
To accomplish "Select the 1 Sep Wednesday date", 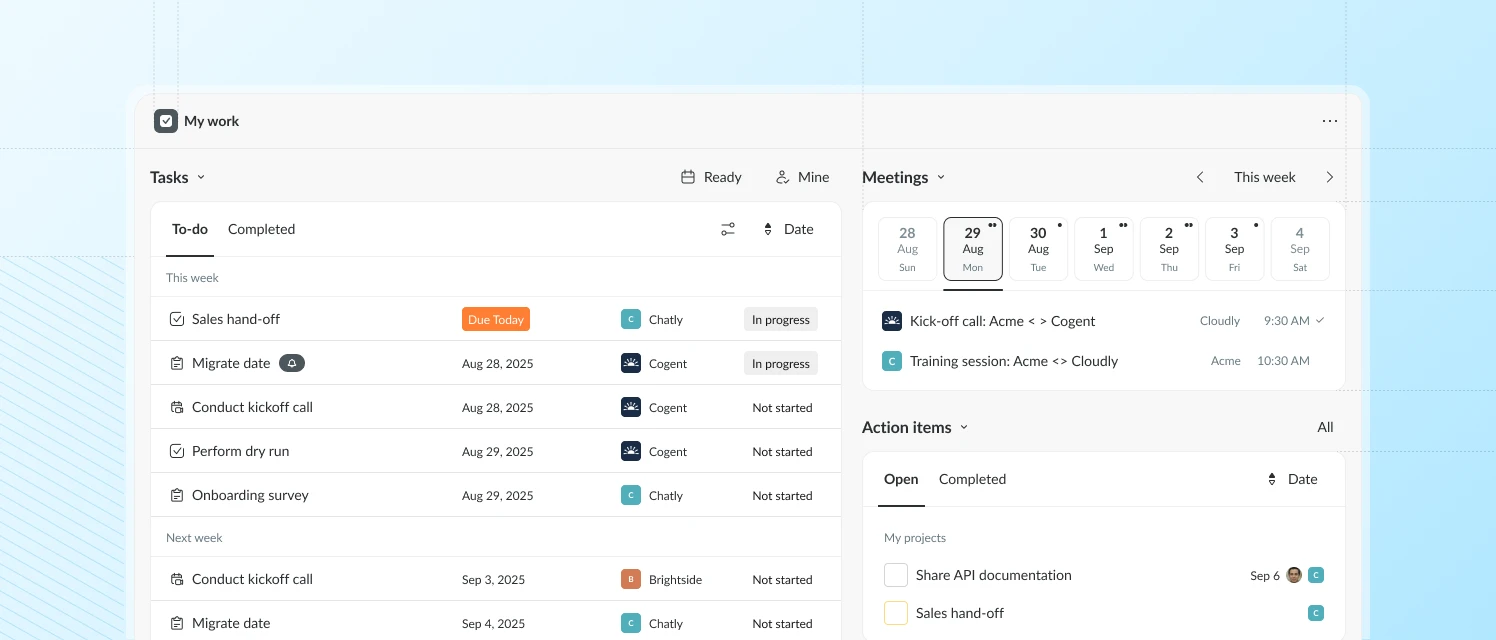I will click(x=1104, y=249).
